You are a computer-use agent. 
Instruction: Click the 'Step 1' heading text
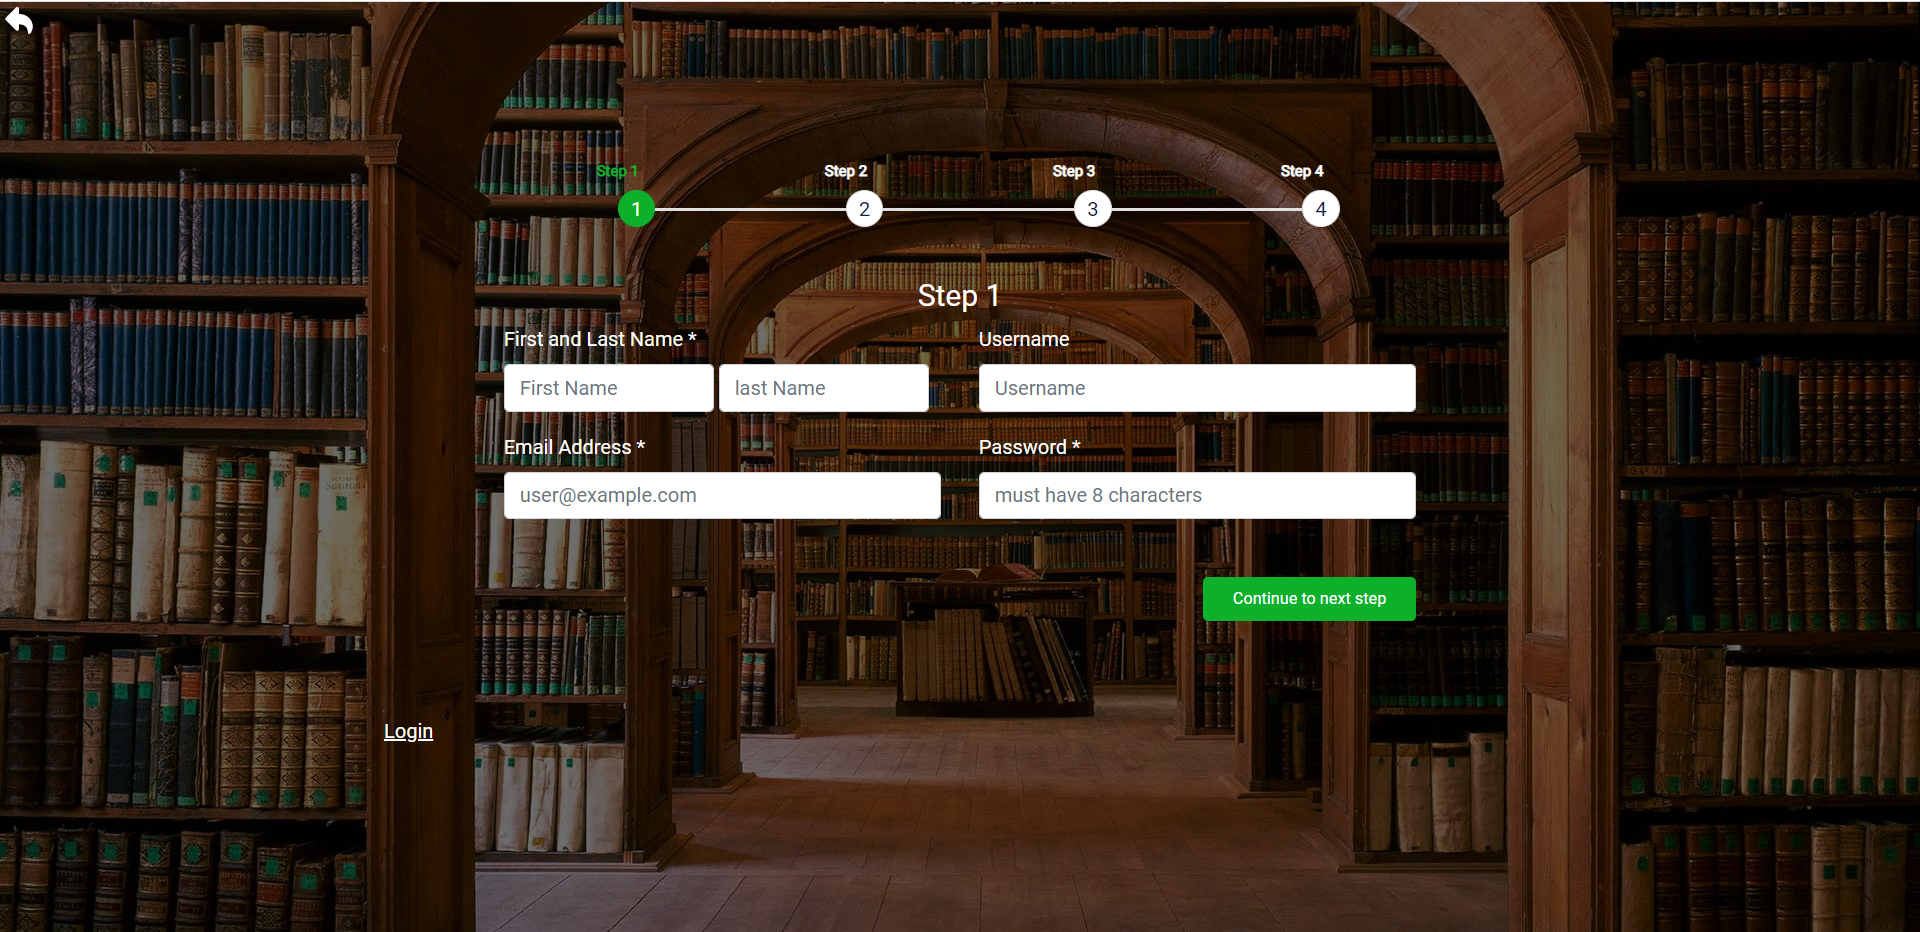click(958, 296)
